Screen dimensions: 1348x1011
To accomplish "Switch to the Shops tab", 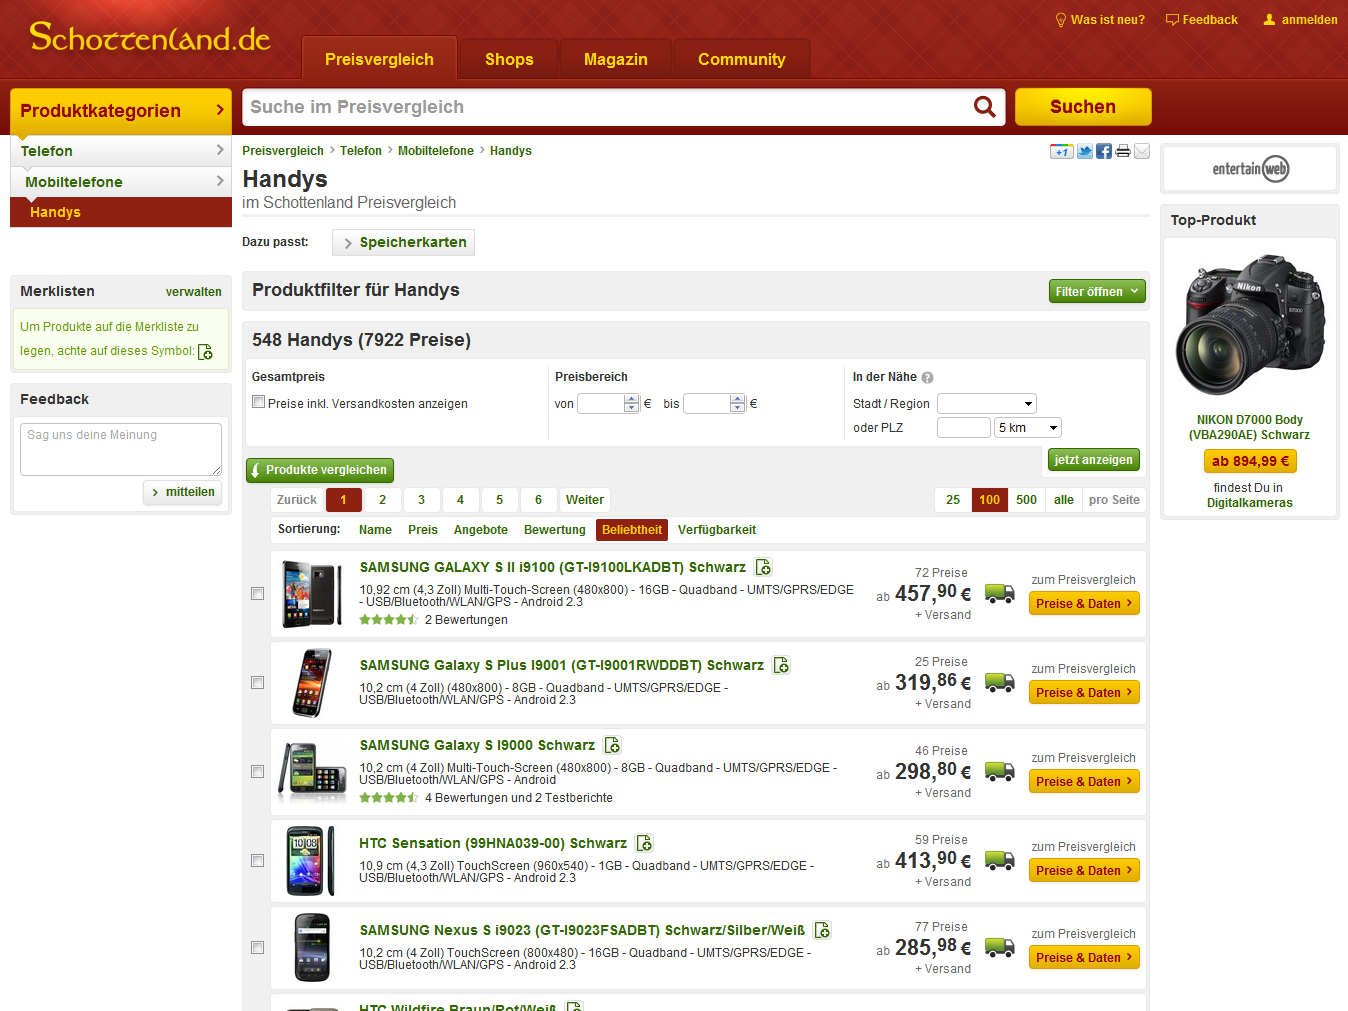I will click(509, 60).
